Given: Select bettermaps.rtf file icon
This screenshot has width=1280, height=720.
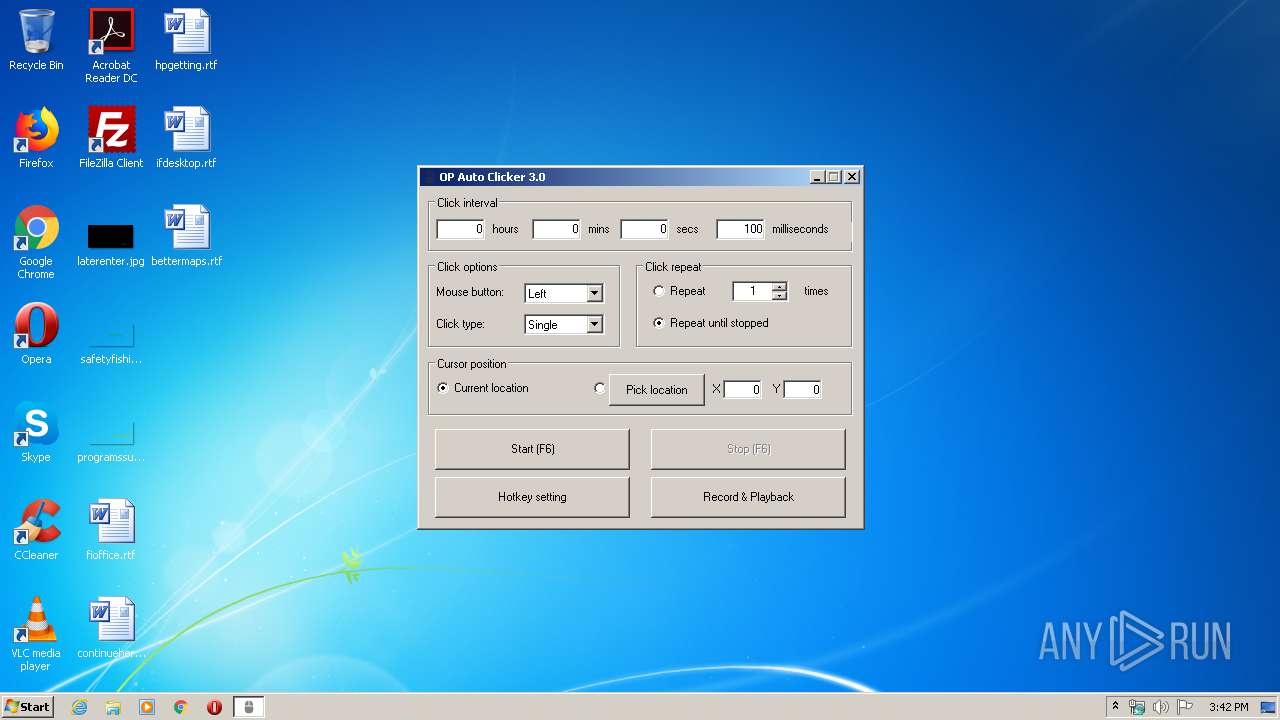Looking at the screenshot, I should pyautogui.click(x=186, y=236).
